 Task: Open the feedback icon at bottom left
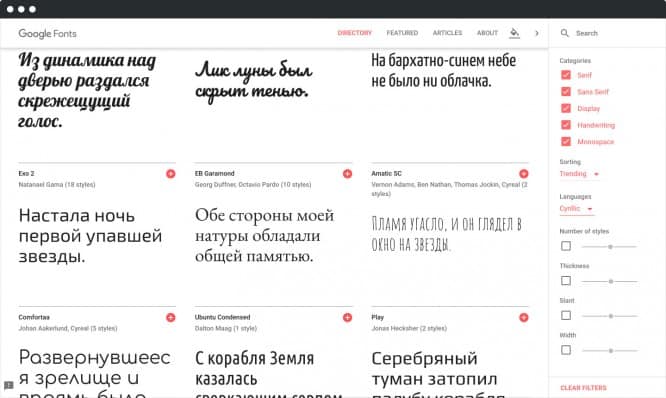[8, 385]
